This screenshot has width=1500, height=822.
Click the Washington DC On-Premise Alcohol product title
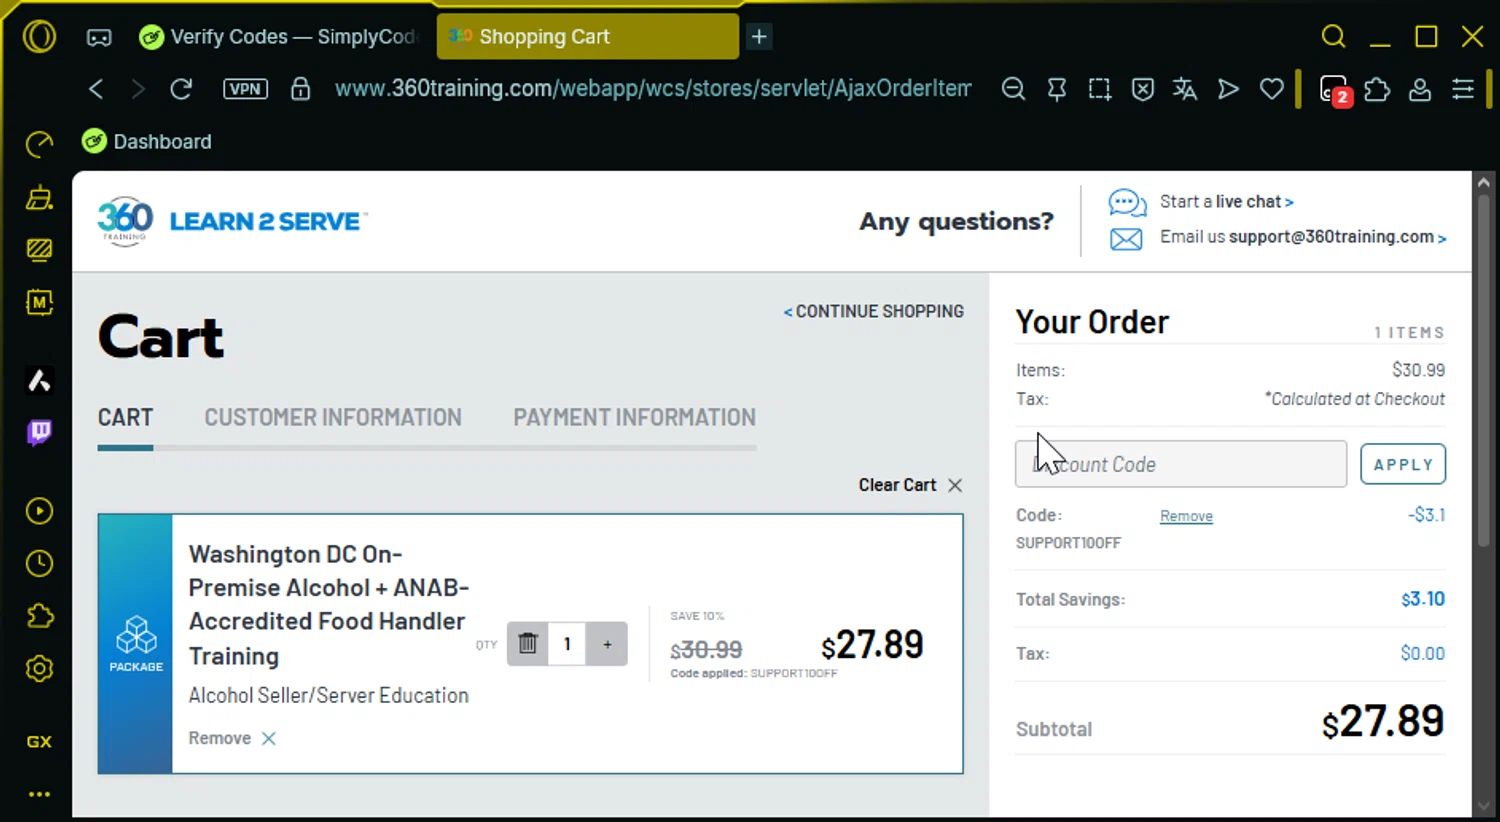click(329, 605)
